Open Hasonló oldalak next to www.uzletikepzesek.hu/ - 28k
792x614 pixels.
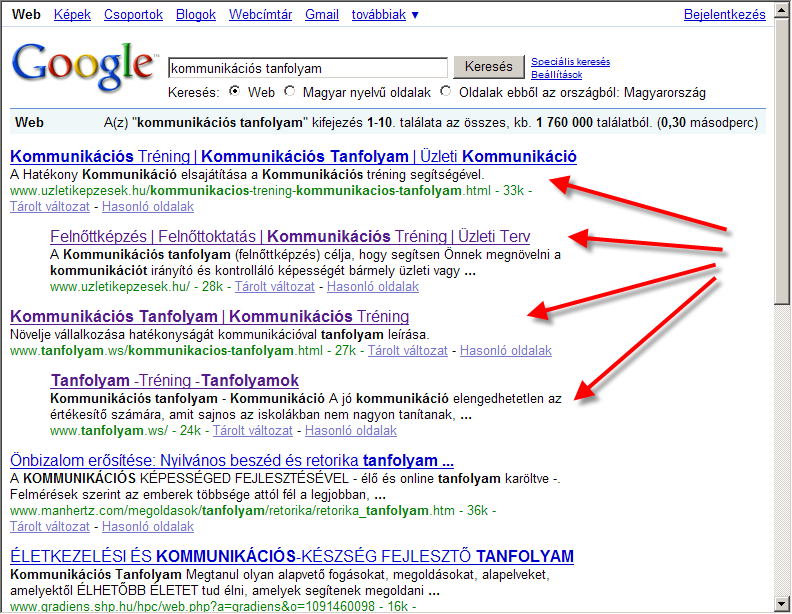click(372, 287)
